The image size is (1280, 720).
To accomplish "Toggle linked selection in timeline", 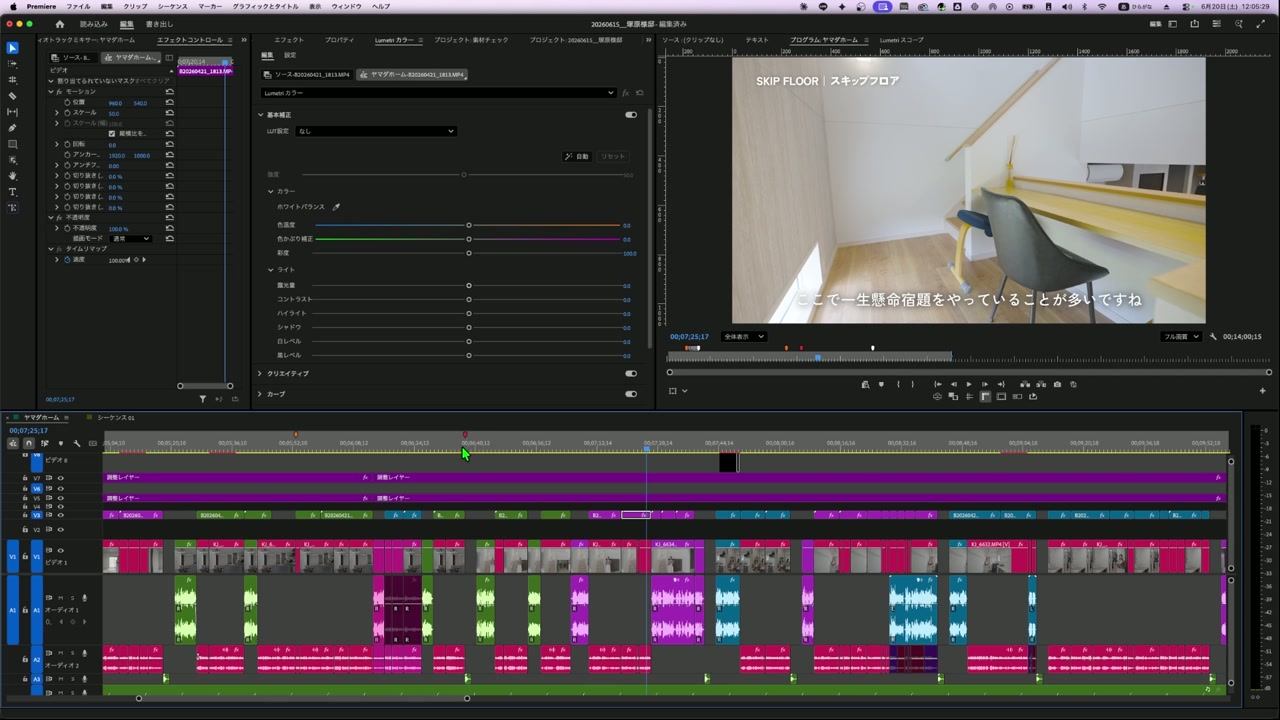I will coord(44,443).
